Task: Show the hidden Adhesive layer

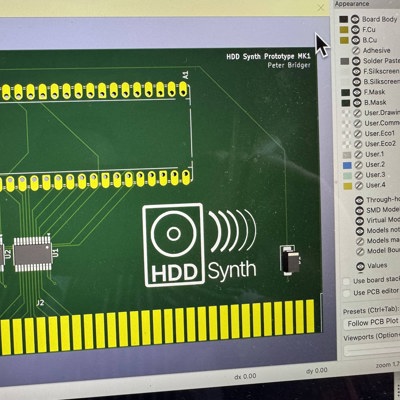Action: pyautogui.click(x=356, y=51)
